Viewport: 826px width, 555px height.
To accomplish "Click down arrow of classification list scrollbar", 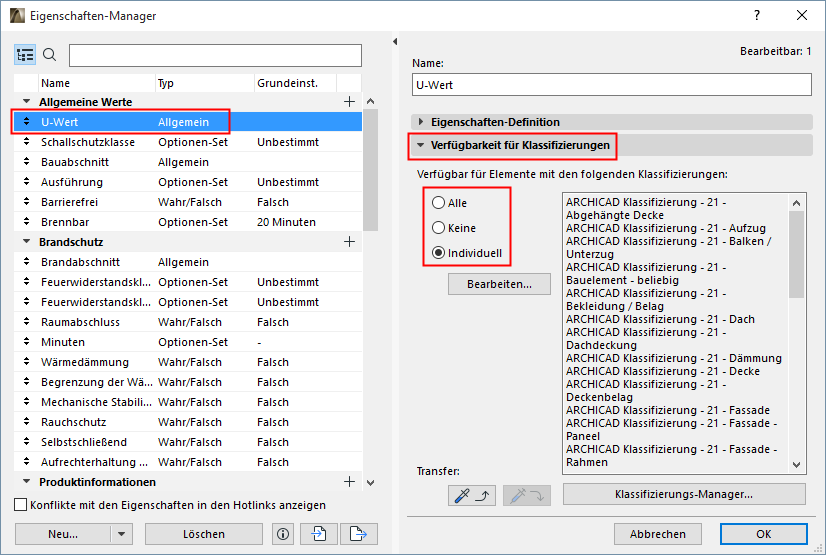I will [x=796, y=465].
